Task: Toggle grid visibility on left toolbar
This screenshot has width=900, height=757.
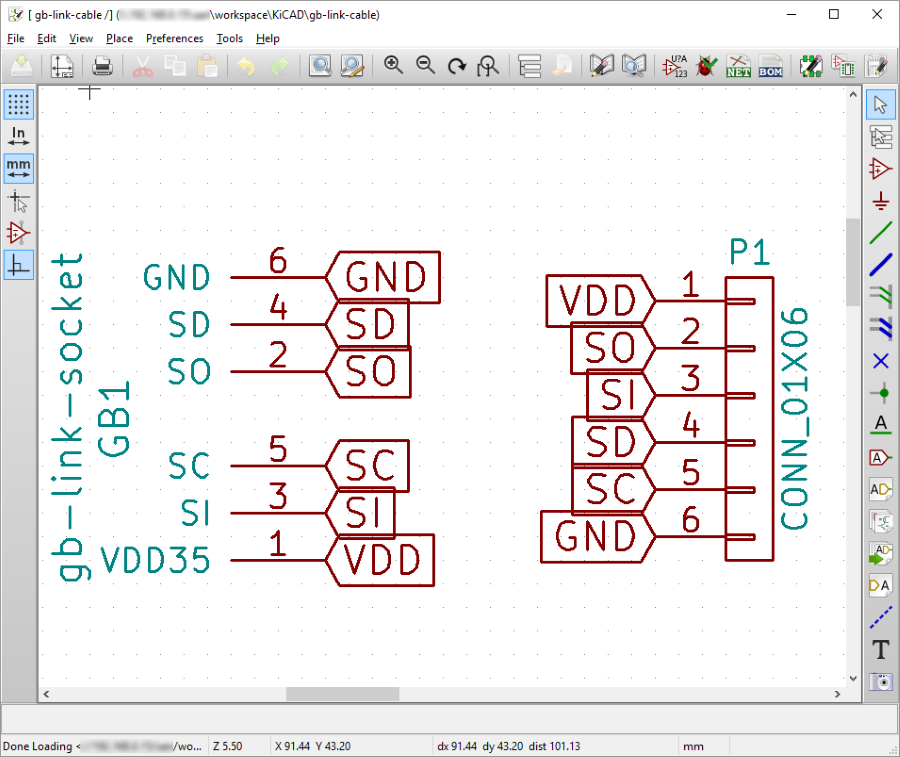Action: (x=18, y=104)
